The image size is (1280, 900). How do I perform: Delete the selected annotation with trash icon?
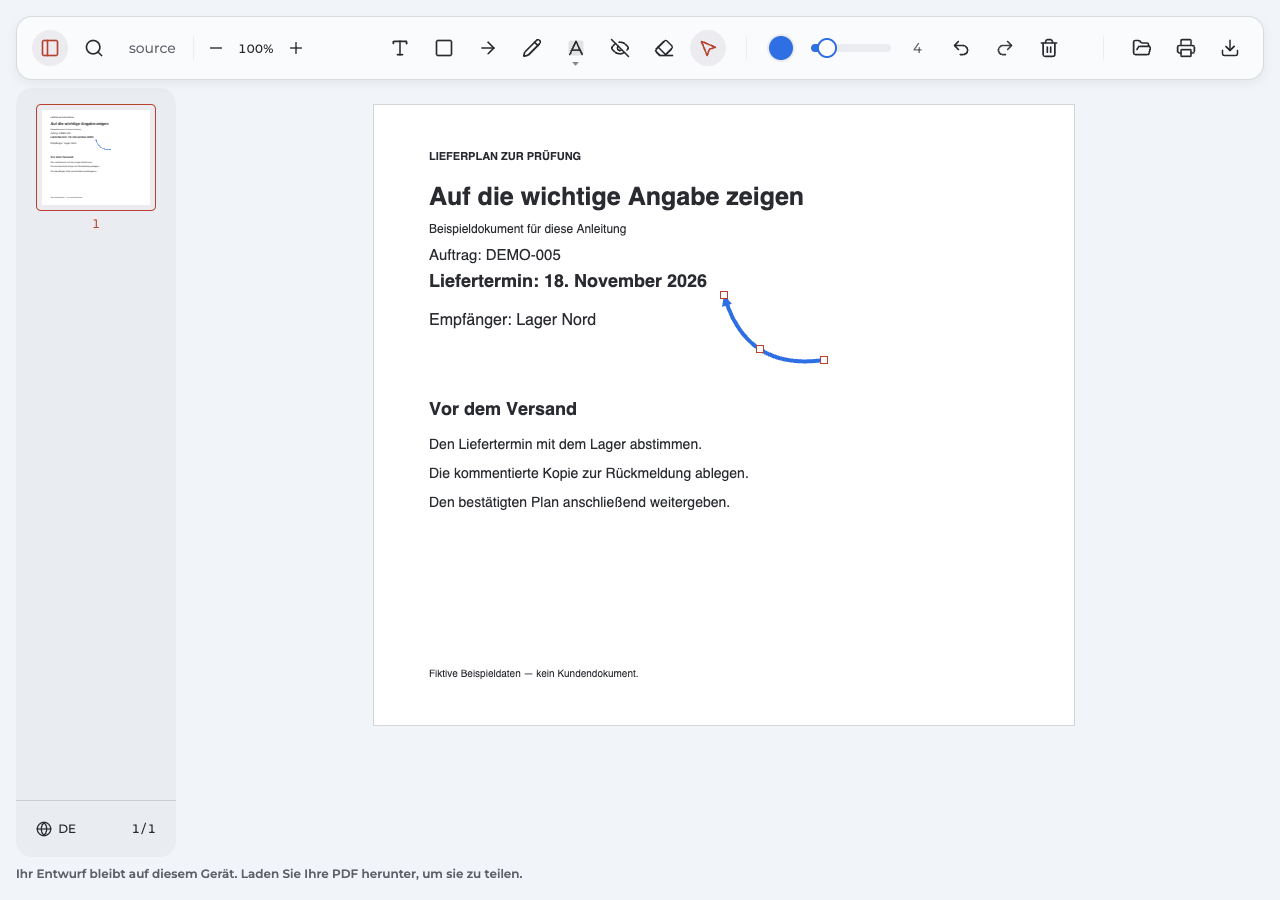click(1049, 48)
